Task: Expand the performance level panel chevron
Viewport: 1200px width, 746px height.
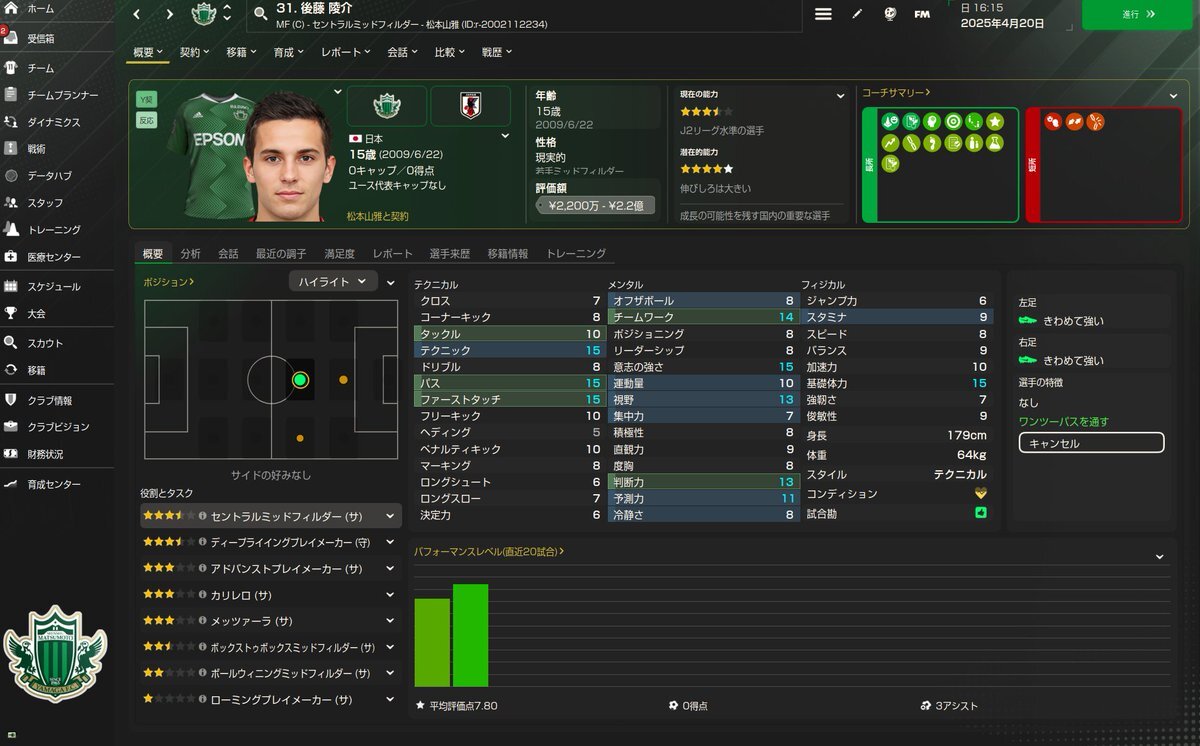Action: click(x=1159, y=557)
